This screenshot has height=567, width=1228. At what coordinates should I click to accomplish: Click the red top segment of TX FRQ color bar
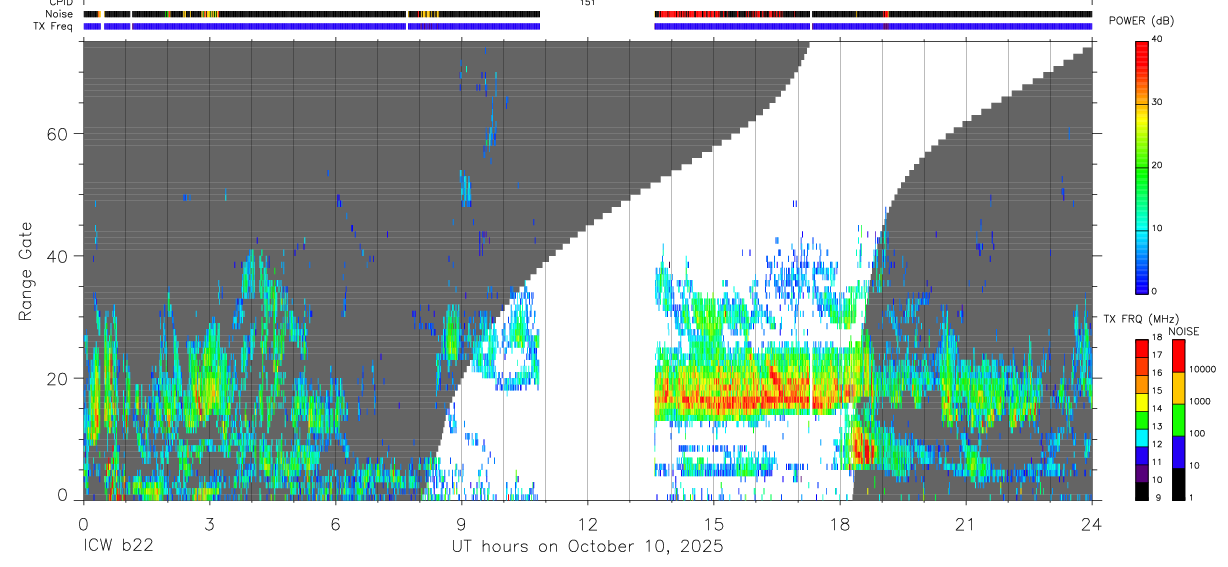click(1141, 346)
